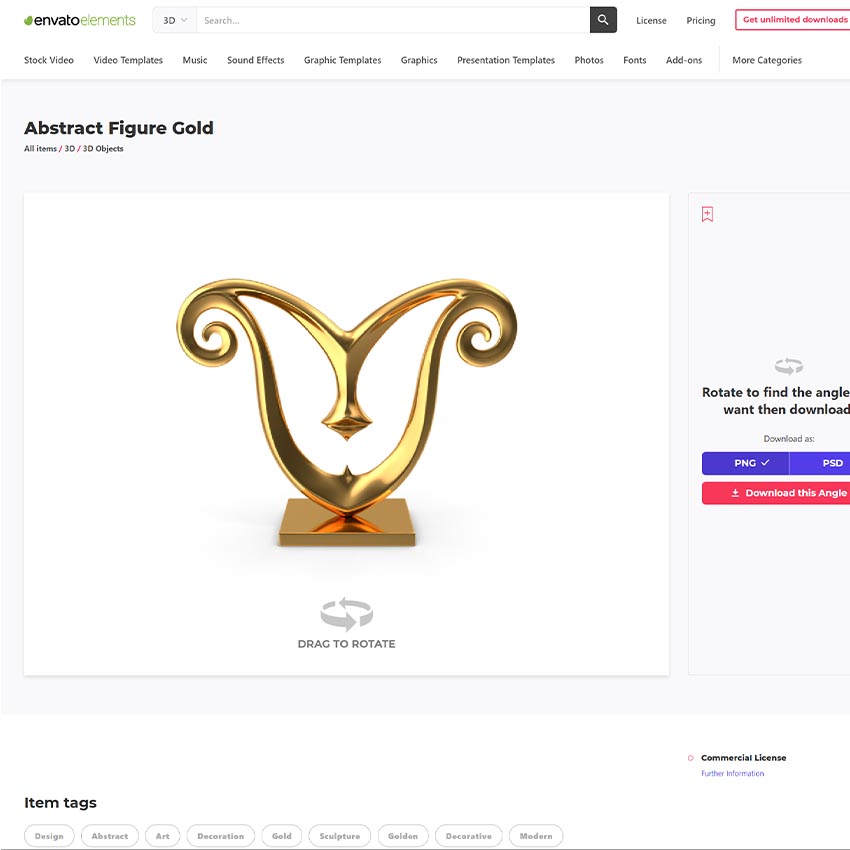The width and height of the screenshot is (850, 850).
Task: Open the Further Information link
Action: (x=732, y=774)
